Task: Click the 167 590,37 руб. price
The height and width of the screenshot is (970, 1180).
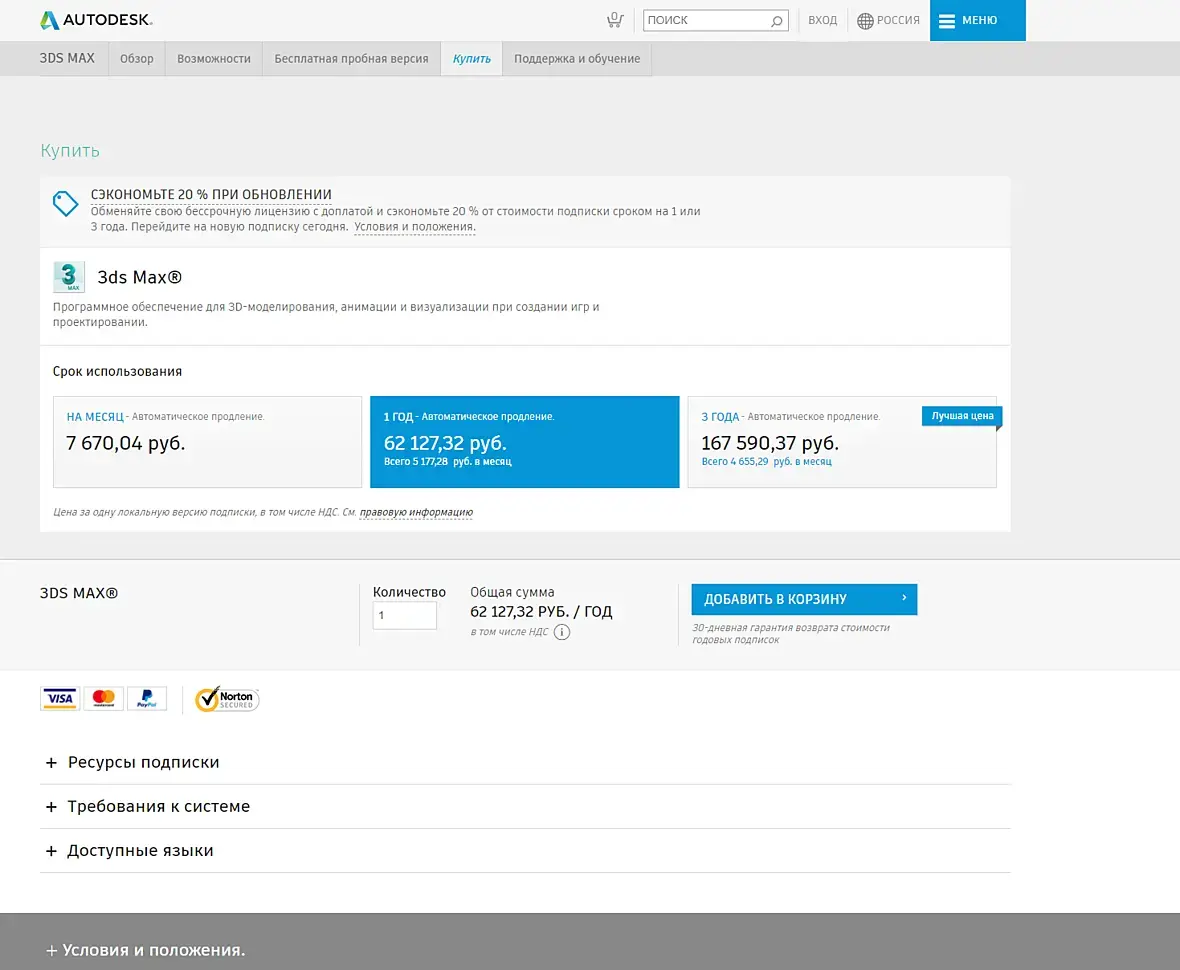Action: (770, 443)
